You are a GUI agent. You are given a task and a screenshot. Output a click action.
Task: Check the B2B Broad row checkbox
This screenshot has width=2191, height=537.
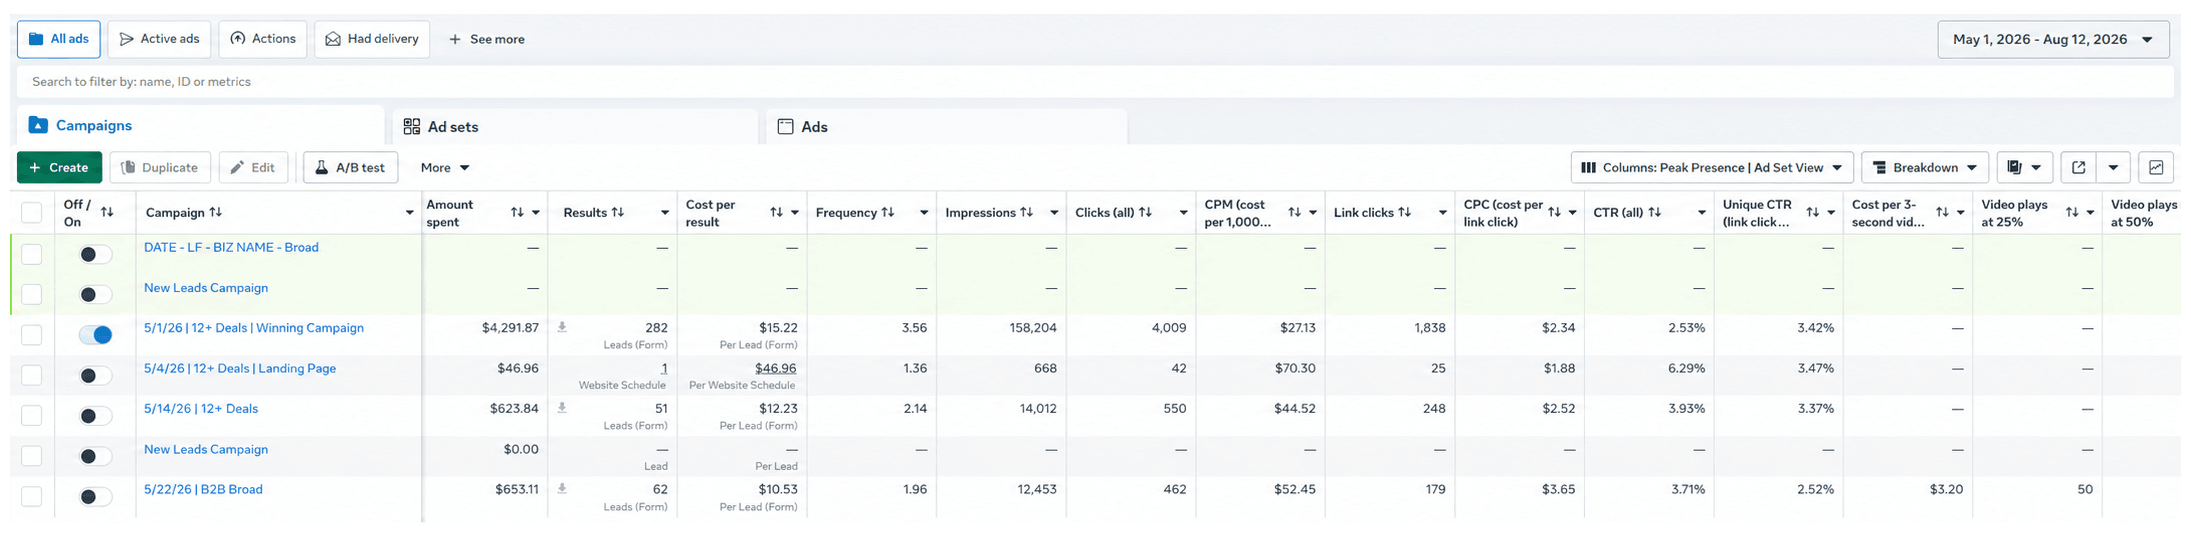[x=32, y=496]
